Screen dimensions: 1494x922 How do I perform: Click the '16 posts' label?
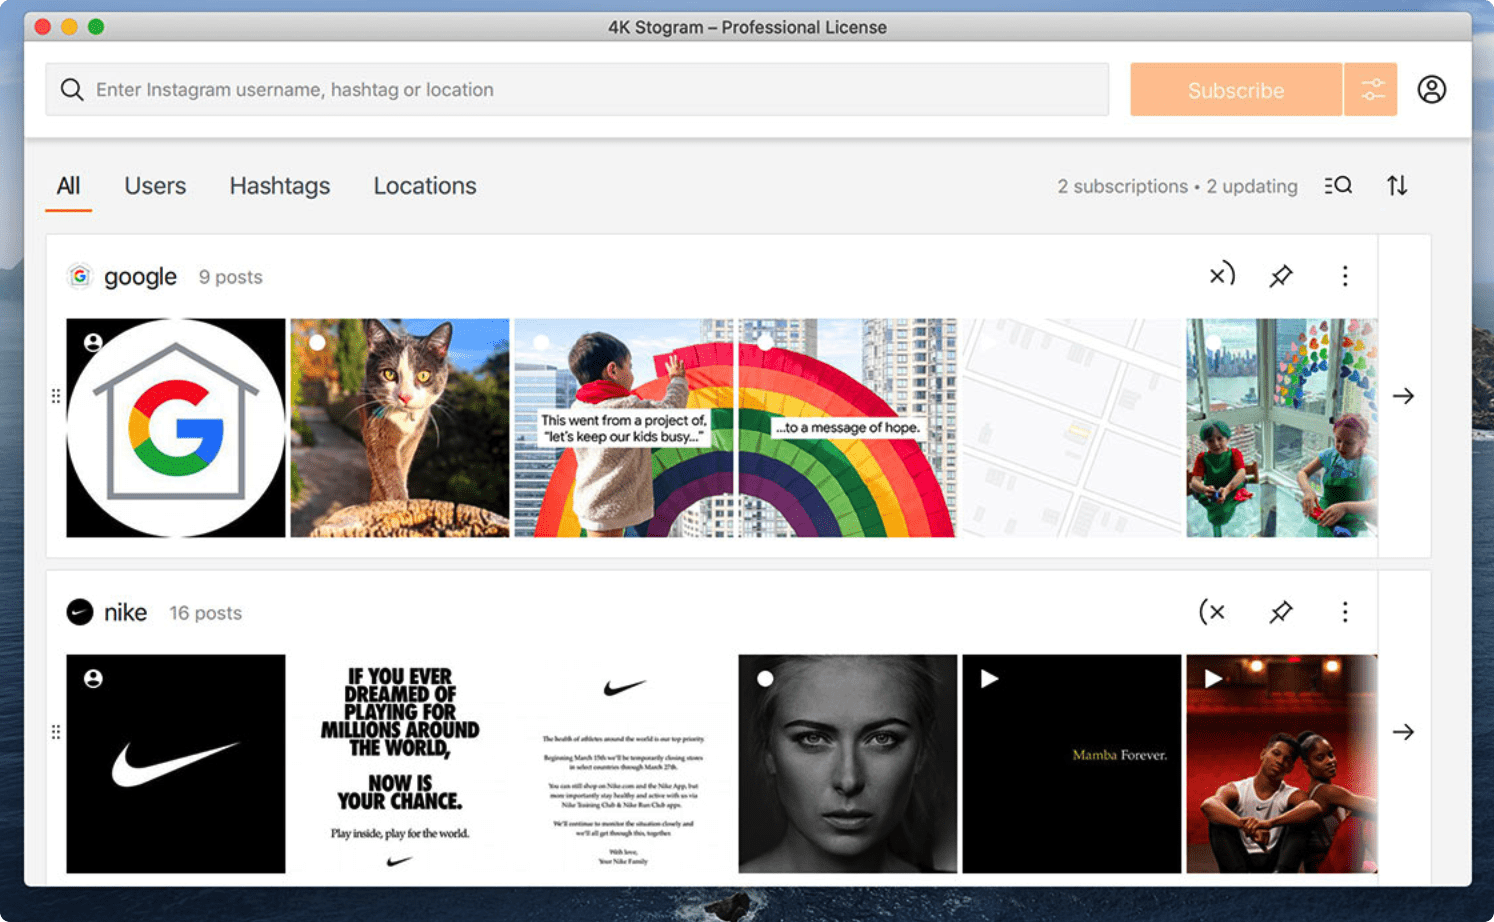point(205,613)
